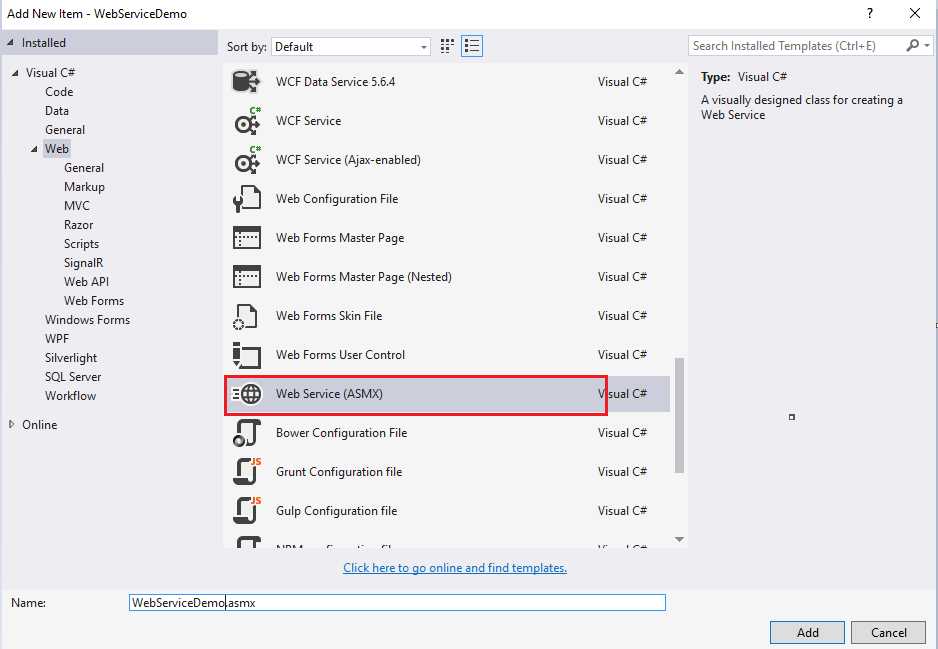This screenshot has width=938, height=649.
Task: Click the Web Forms Master Page icon
Action: pyautogui.click(x=246, y=237)
